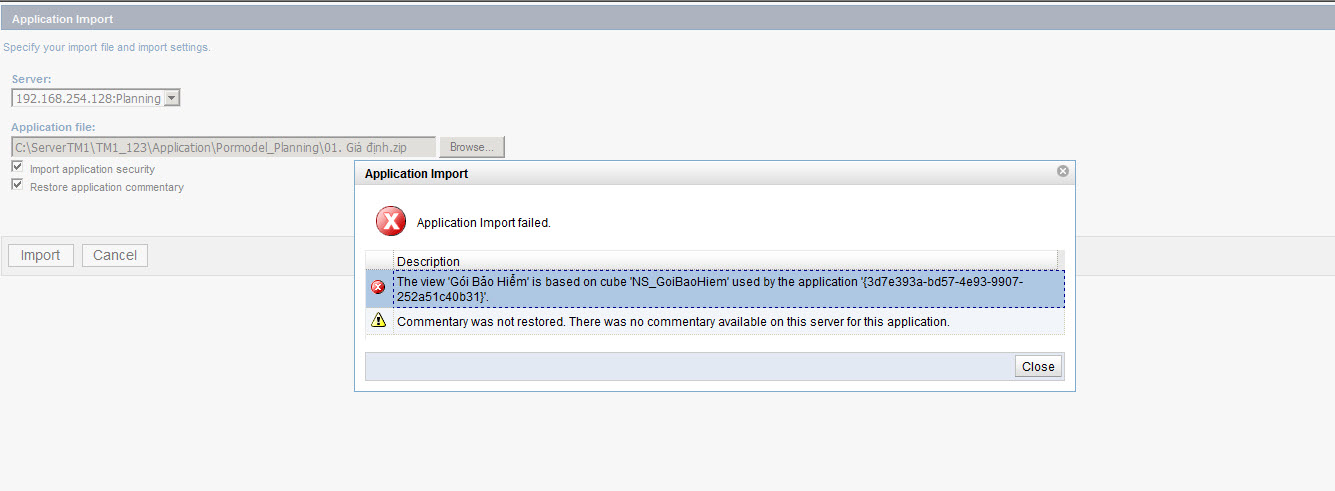Click 'Specify your import file' instruction text
This screenshot has width=1335, height=491.
coord(107,47)
